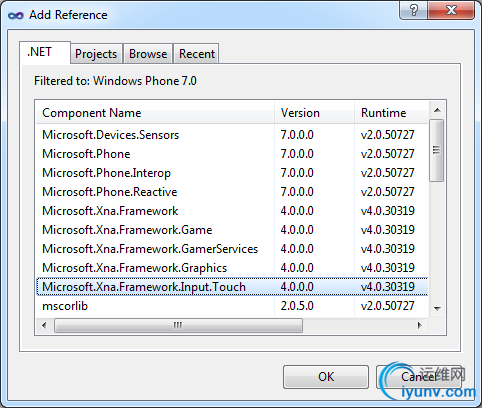Switch to the Projects tab

pos(96,54)
